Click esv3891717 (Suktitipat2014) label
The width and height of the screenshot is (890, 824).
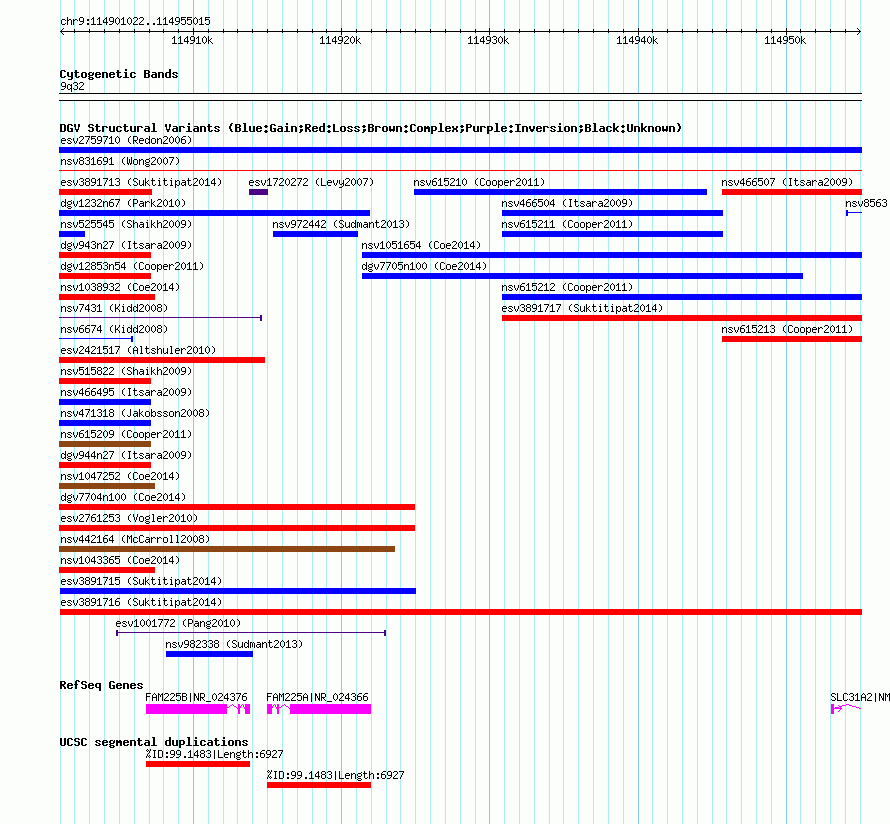(x=582, y=308)
